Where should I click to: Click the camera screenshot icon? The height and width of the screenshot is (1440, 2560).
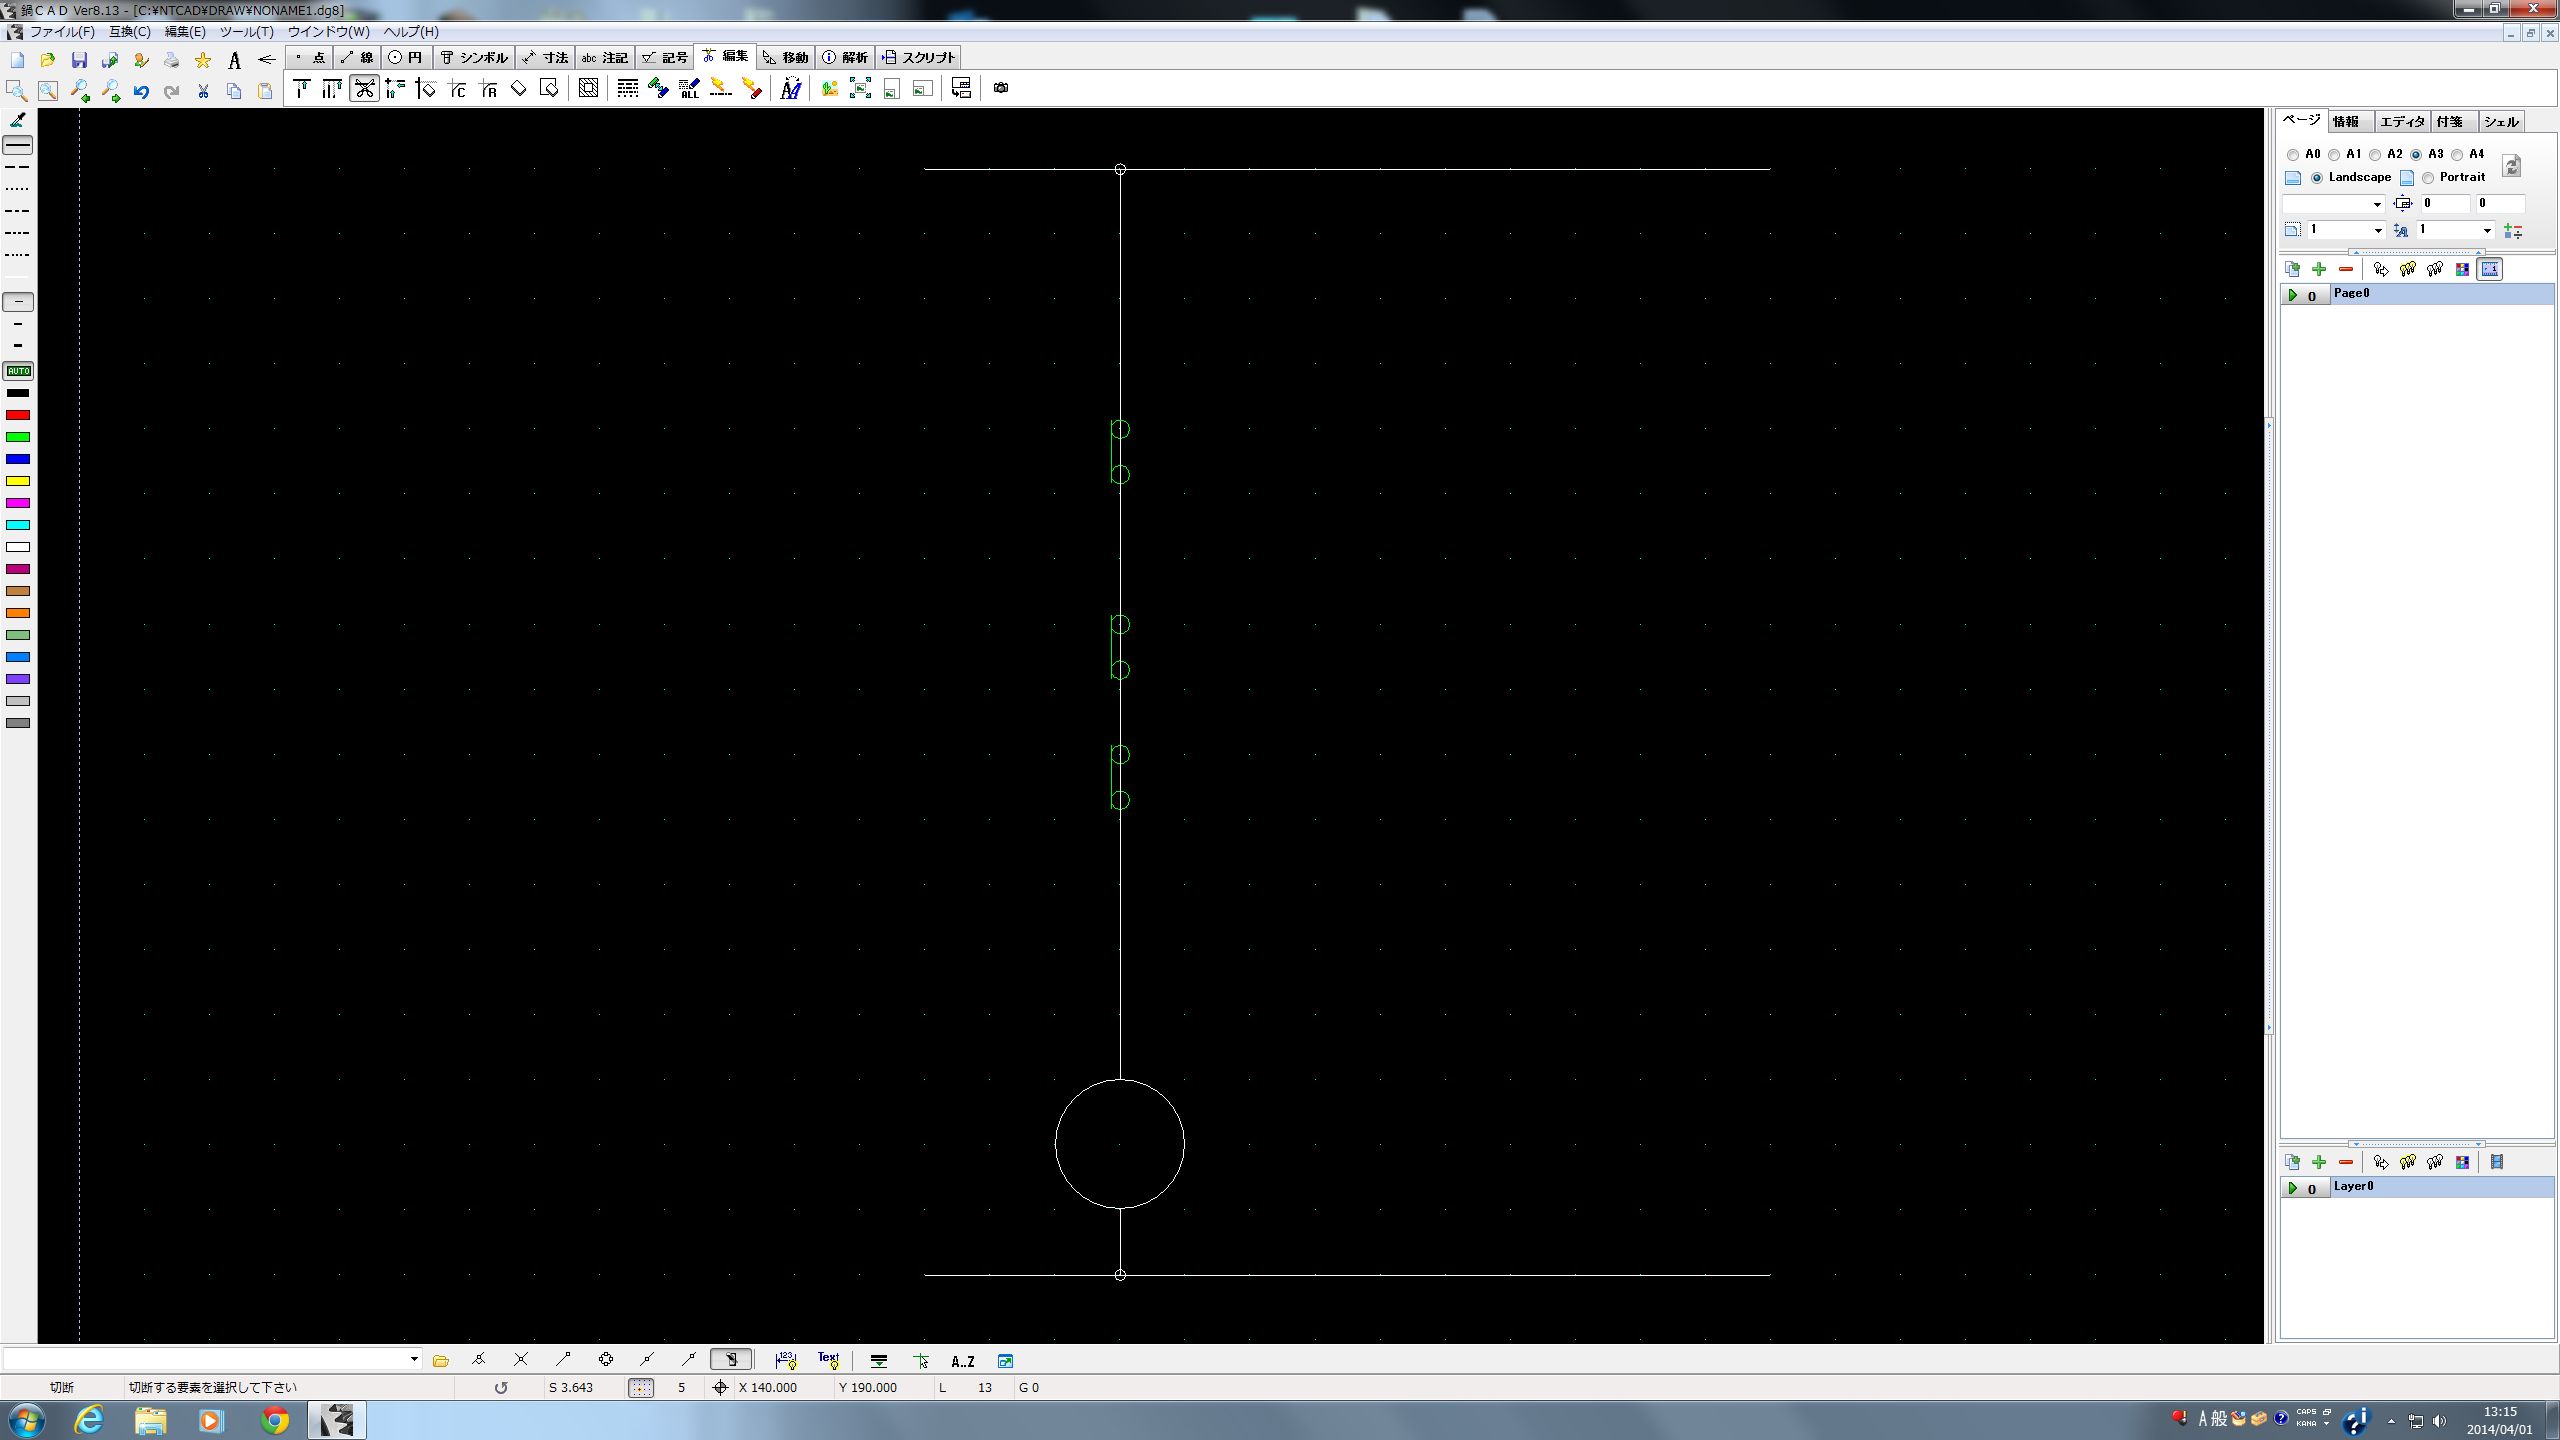[1001, 88]
